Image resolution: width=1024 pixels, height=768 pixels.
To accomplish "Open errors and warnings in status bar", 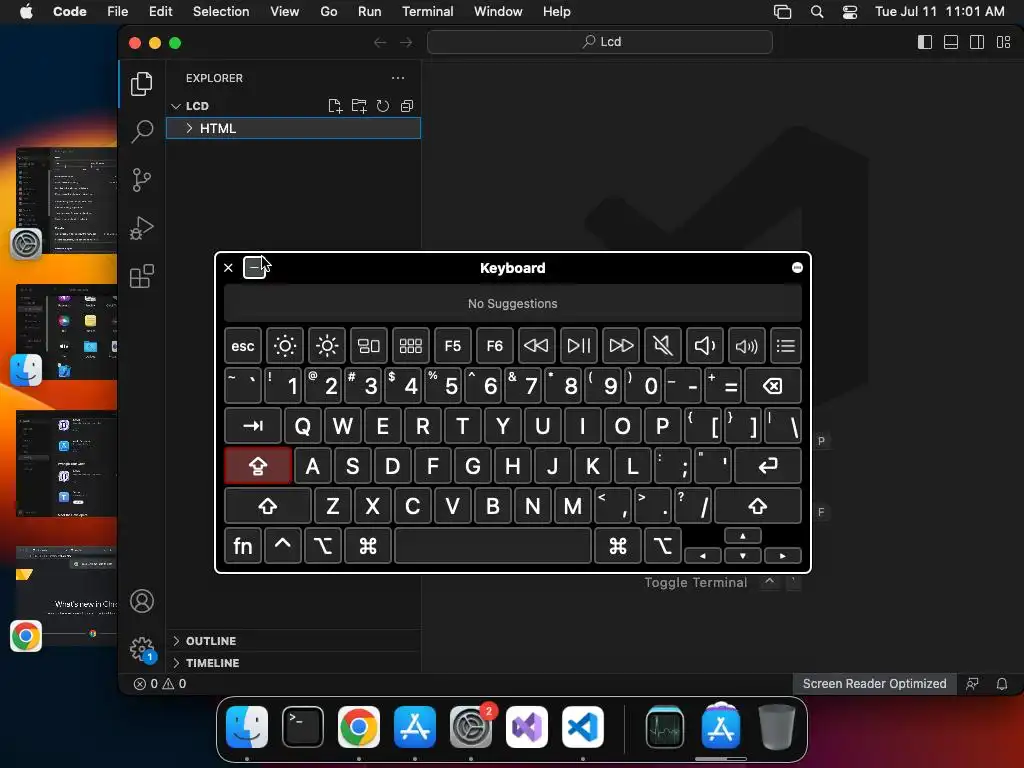I will 160,684.
